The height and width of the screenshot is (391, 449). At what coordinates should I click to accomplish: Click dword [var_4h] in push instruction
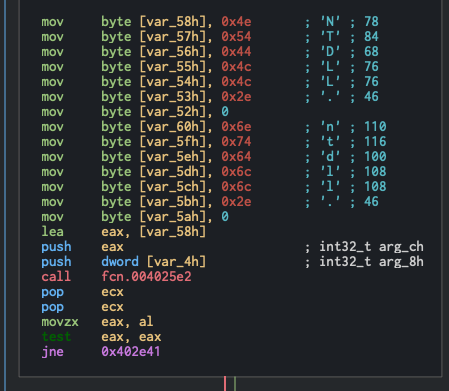[154, 262]
